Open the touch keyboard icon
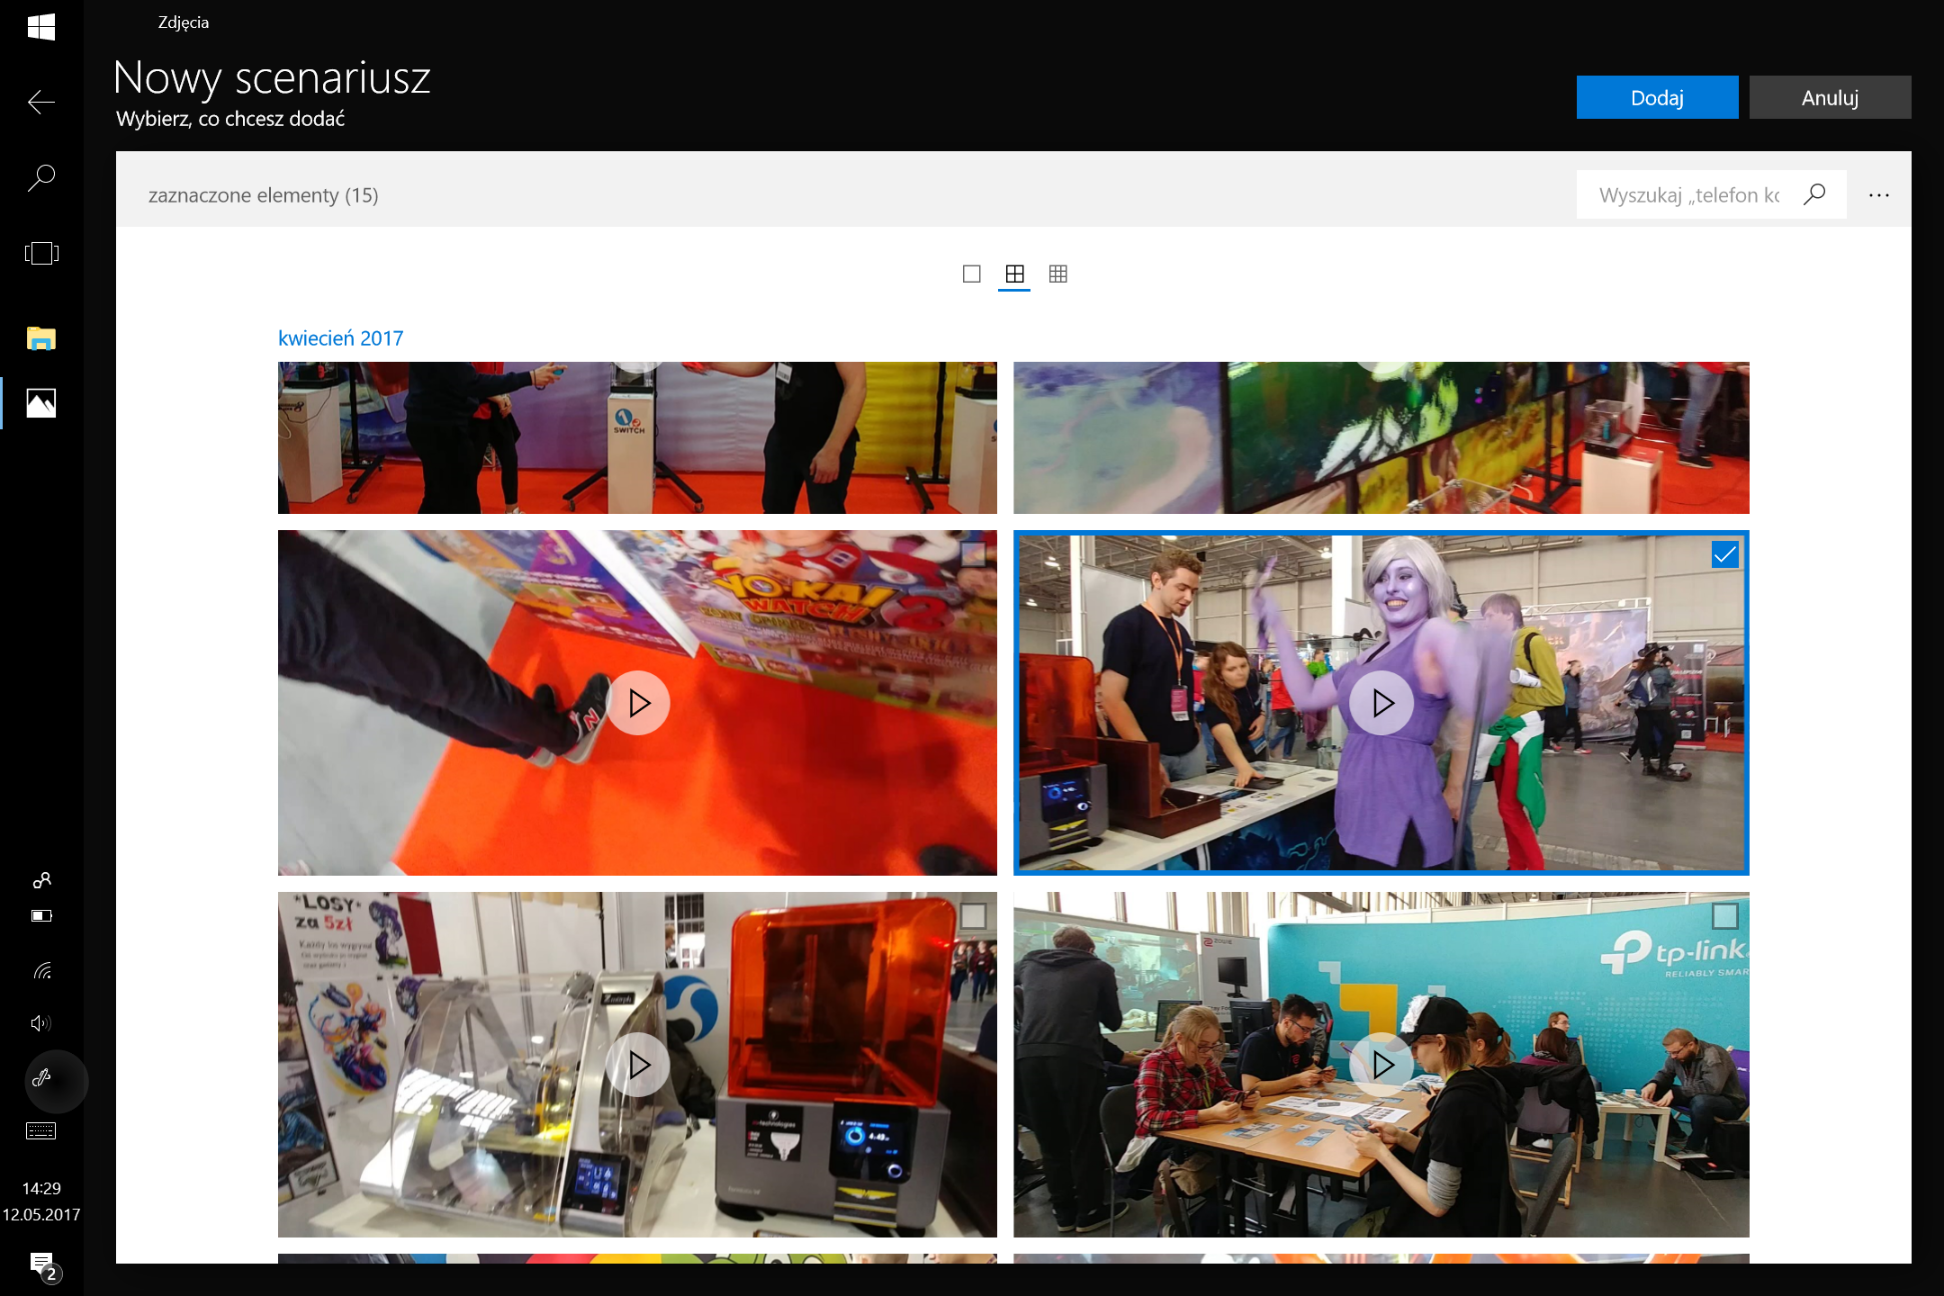This screenshot has width=1944, height=1296. (41, 1131)
